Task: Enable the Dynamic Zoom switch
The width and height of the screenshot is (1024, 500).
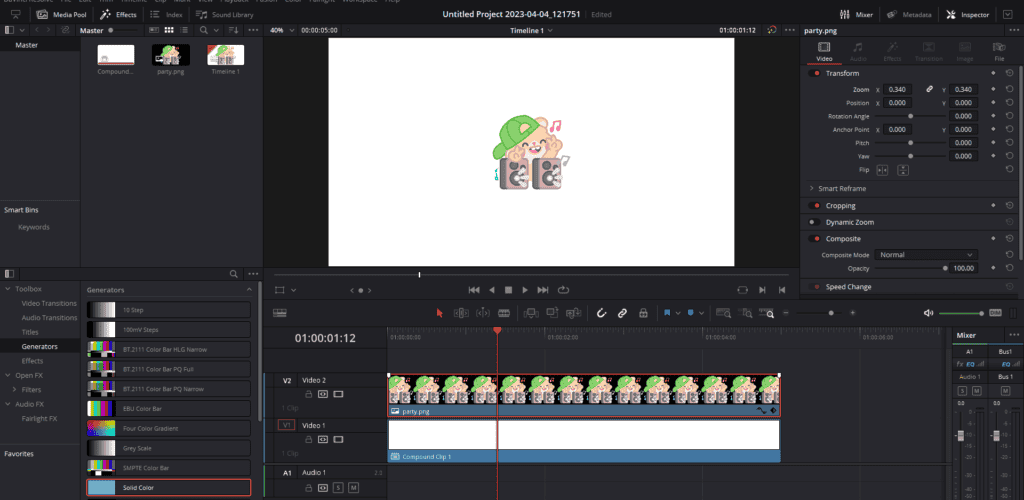Action: [x=814, y=222]
